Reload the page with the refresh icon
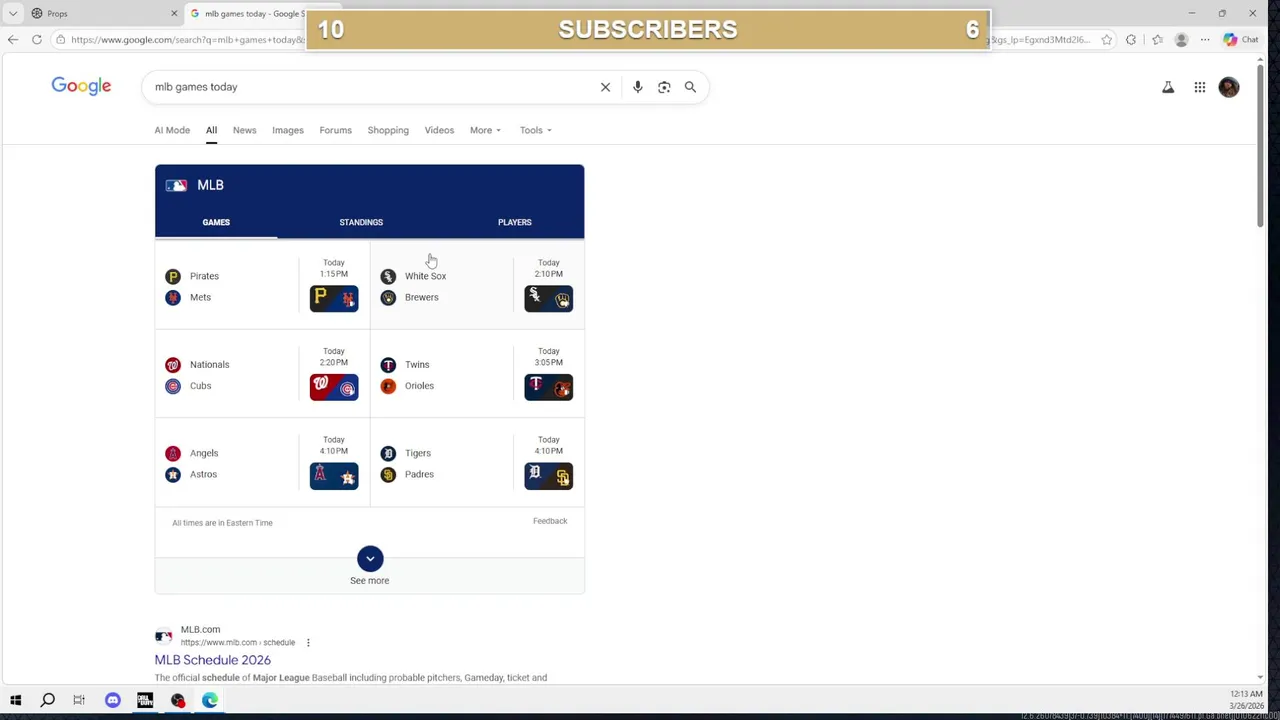1280x720 pixels. tap(37, 40)
